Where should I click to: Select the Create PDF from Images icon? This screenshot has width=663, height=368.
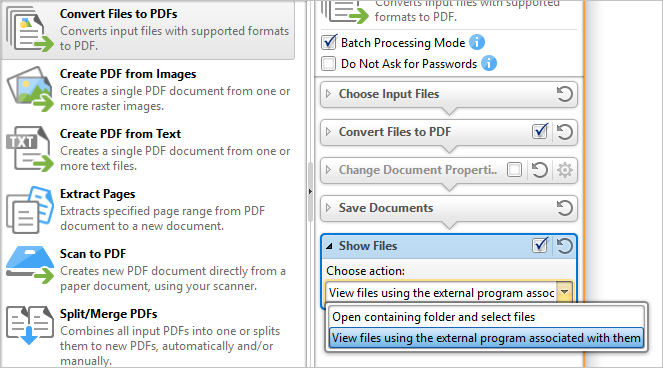(x=30, y=89)
